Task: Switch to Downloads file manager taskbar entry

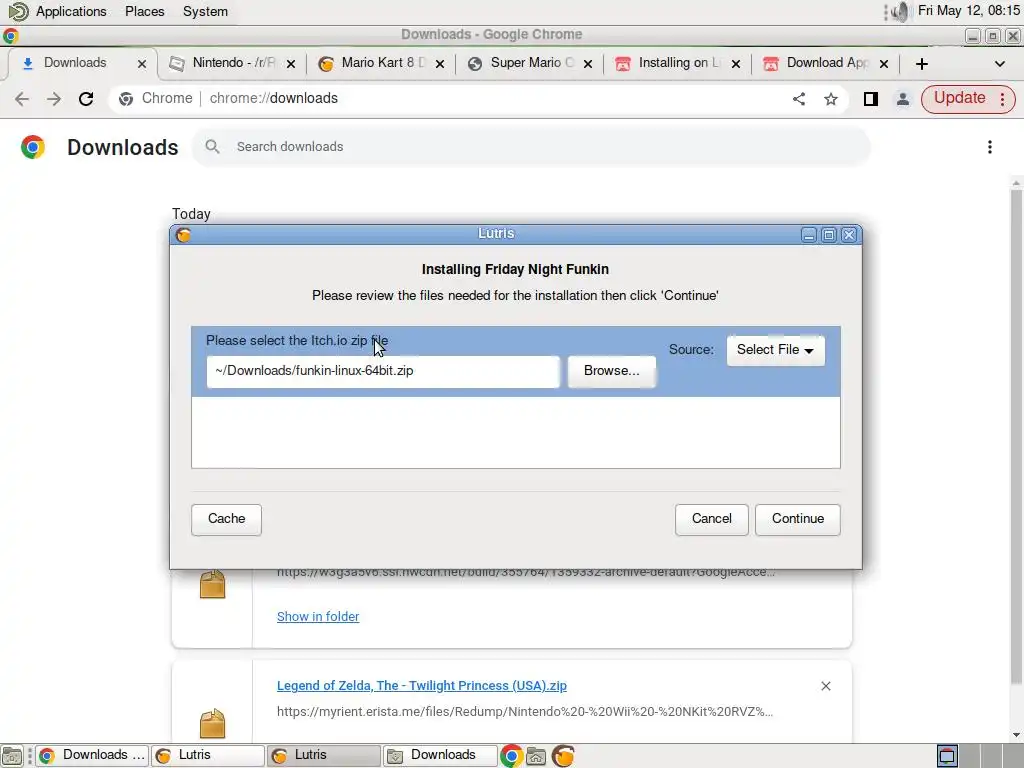Action: click(440, 756)
